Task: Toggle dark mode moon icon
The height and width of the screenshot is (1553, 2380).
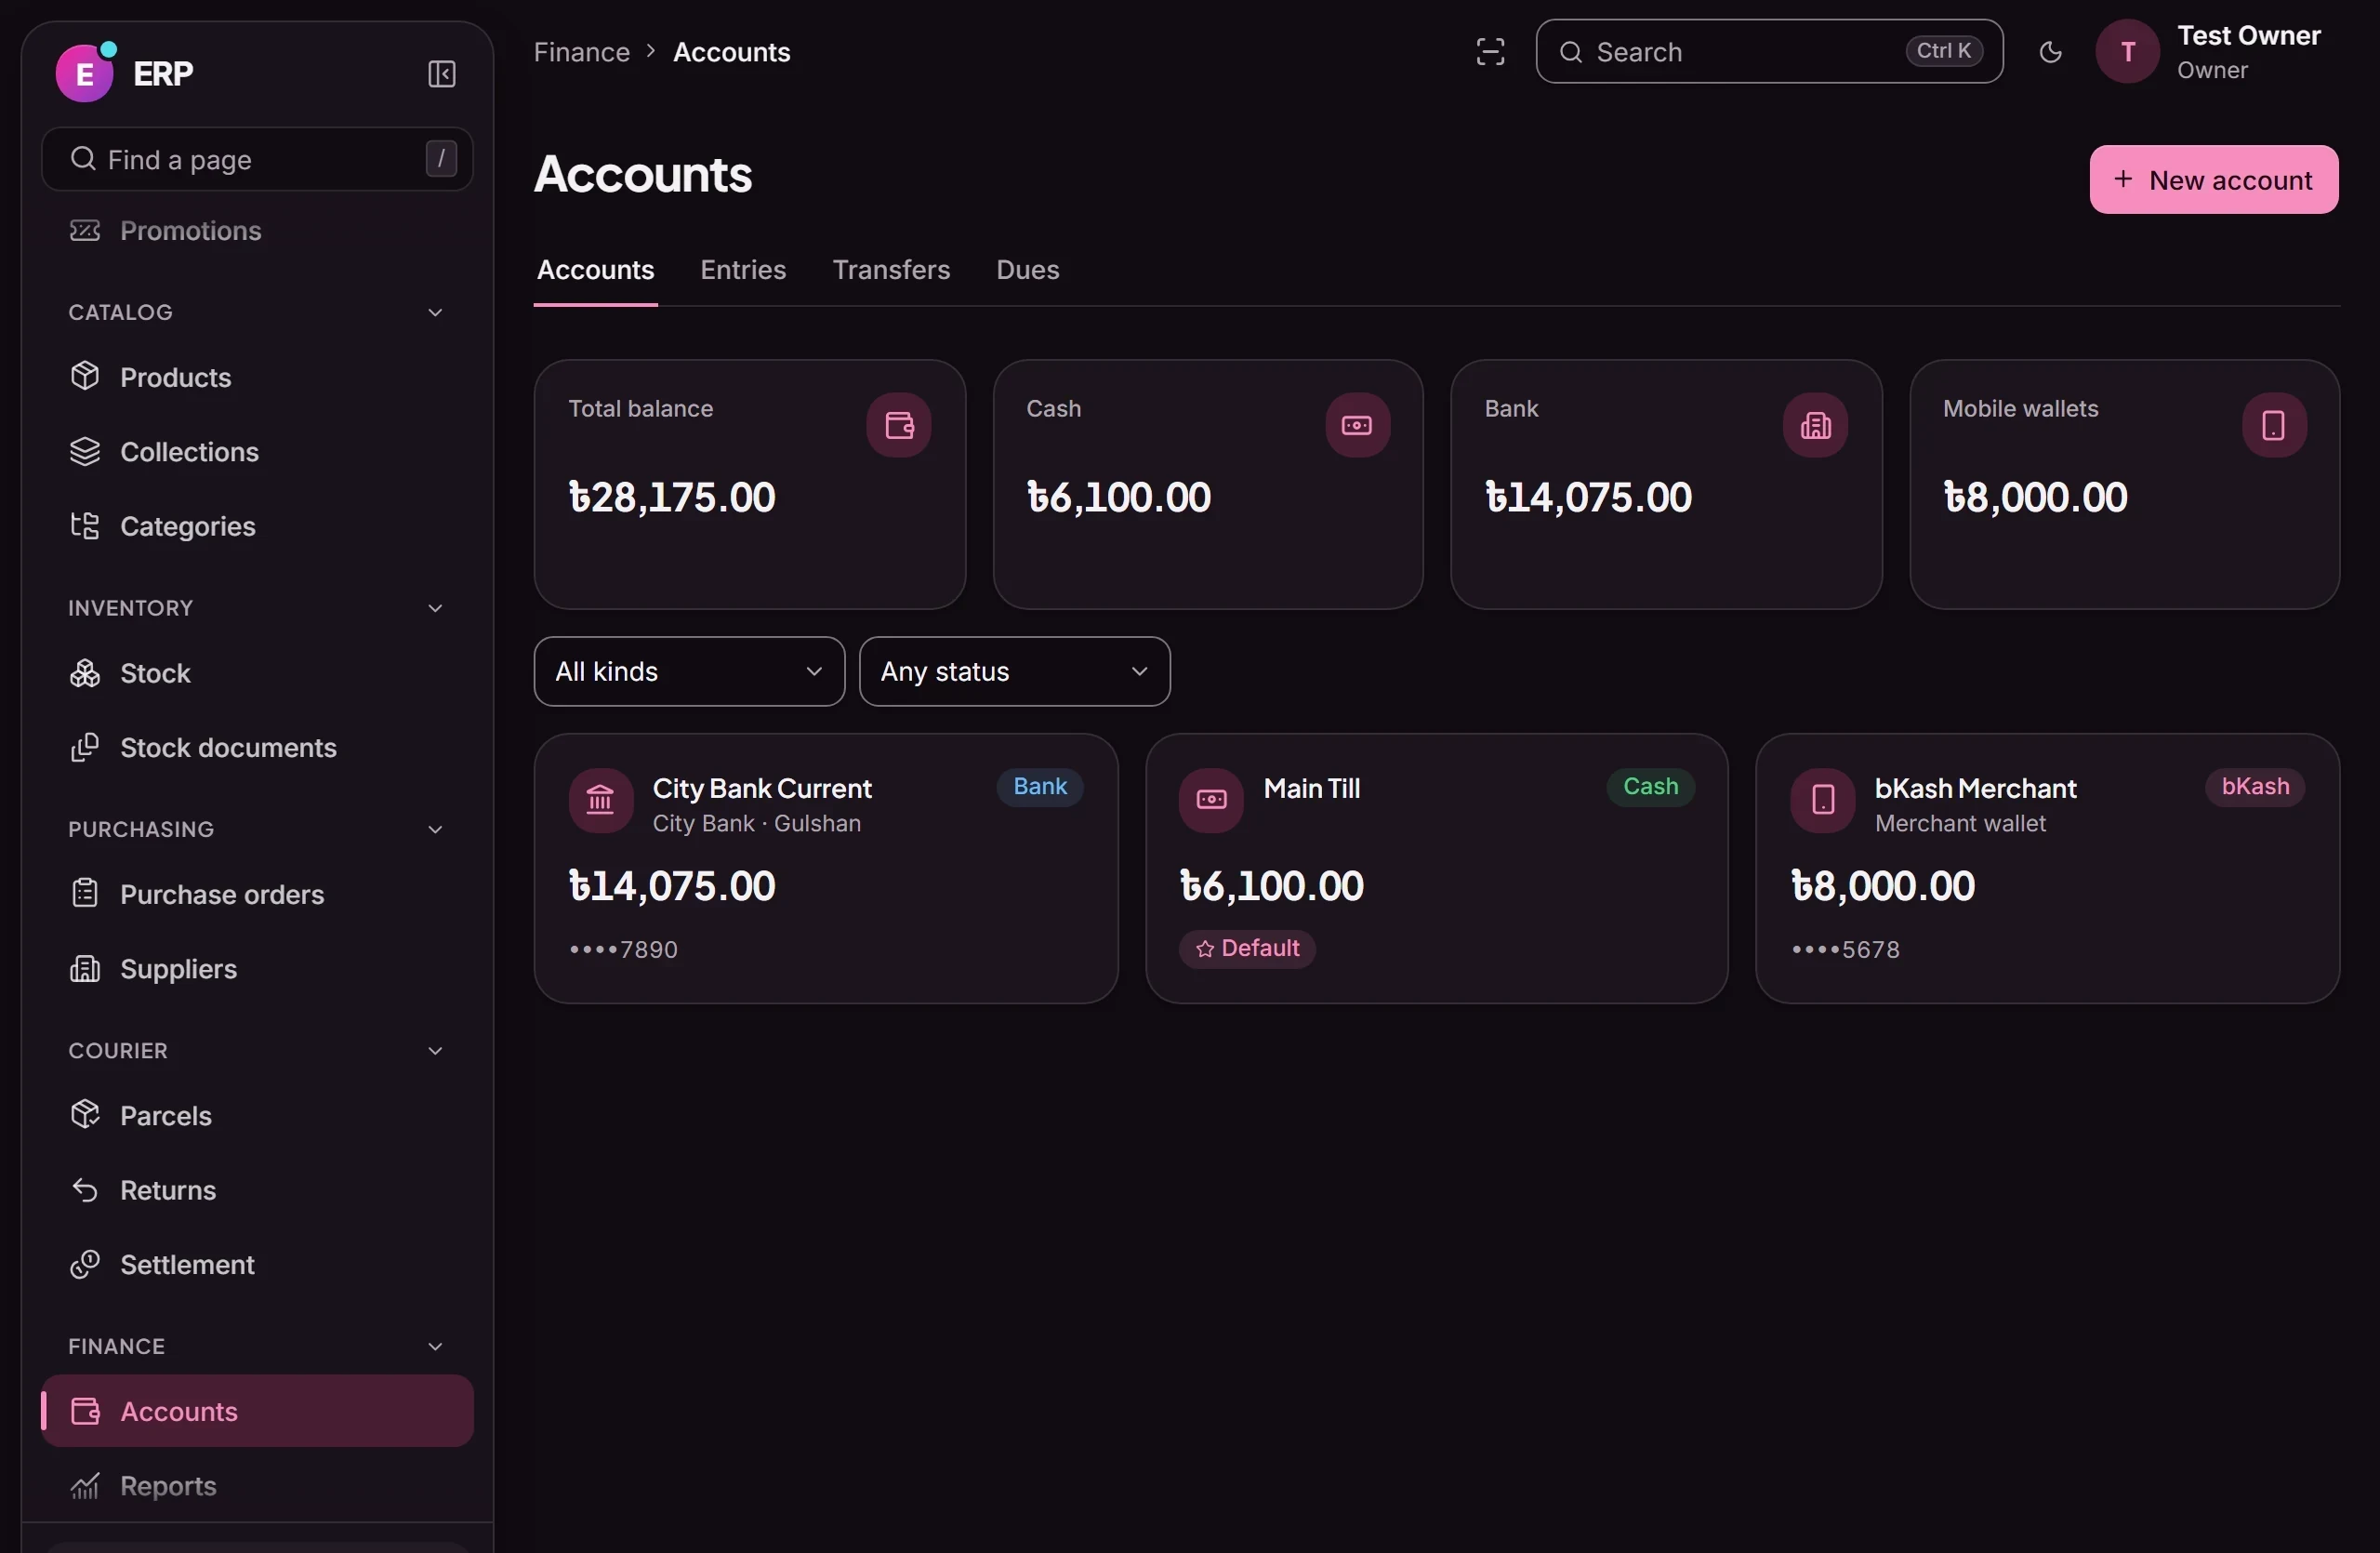Action: (x=2050, y=52)
